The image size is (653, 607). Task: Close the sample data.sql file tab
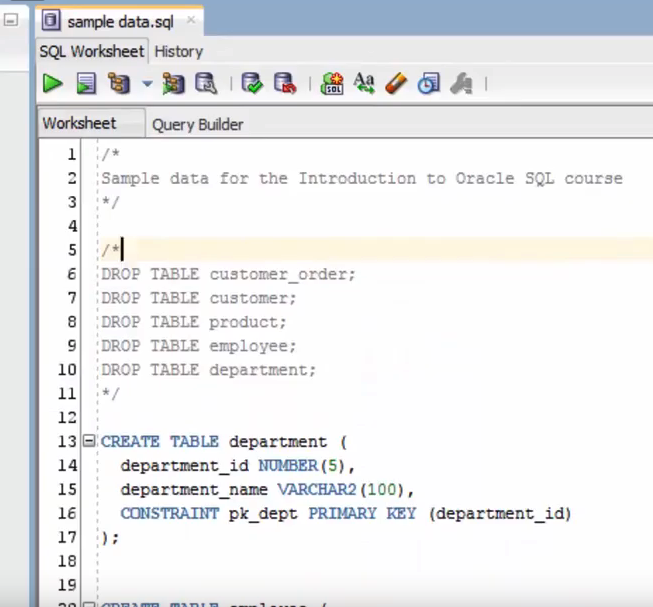pos(191,20)
